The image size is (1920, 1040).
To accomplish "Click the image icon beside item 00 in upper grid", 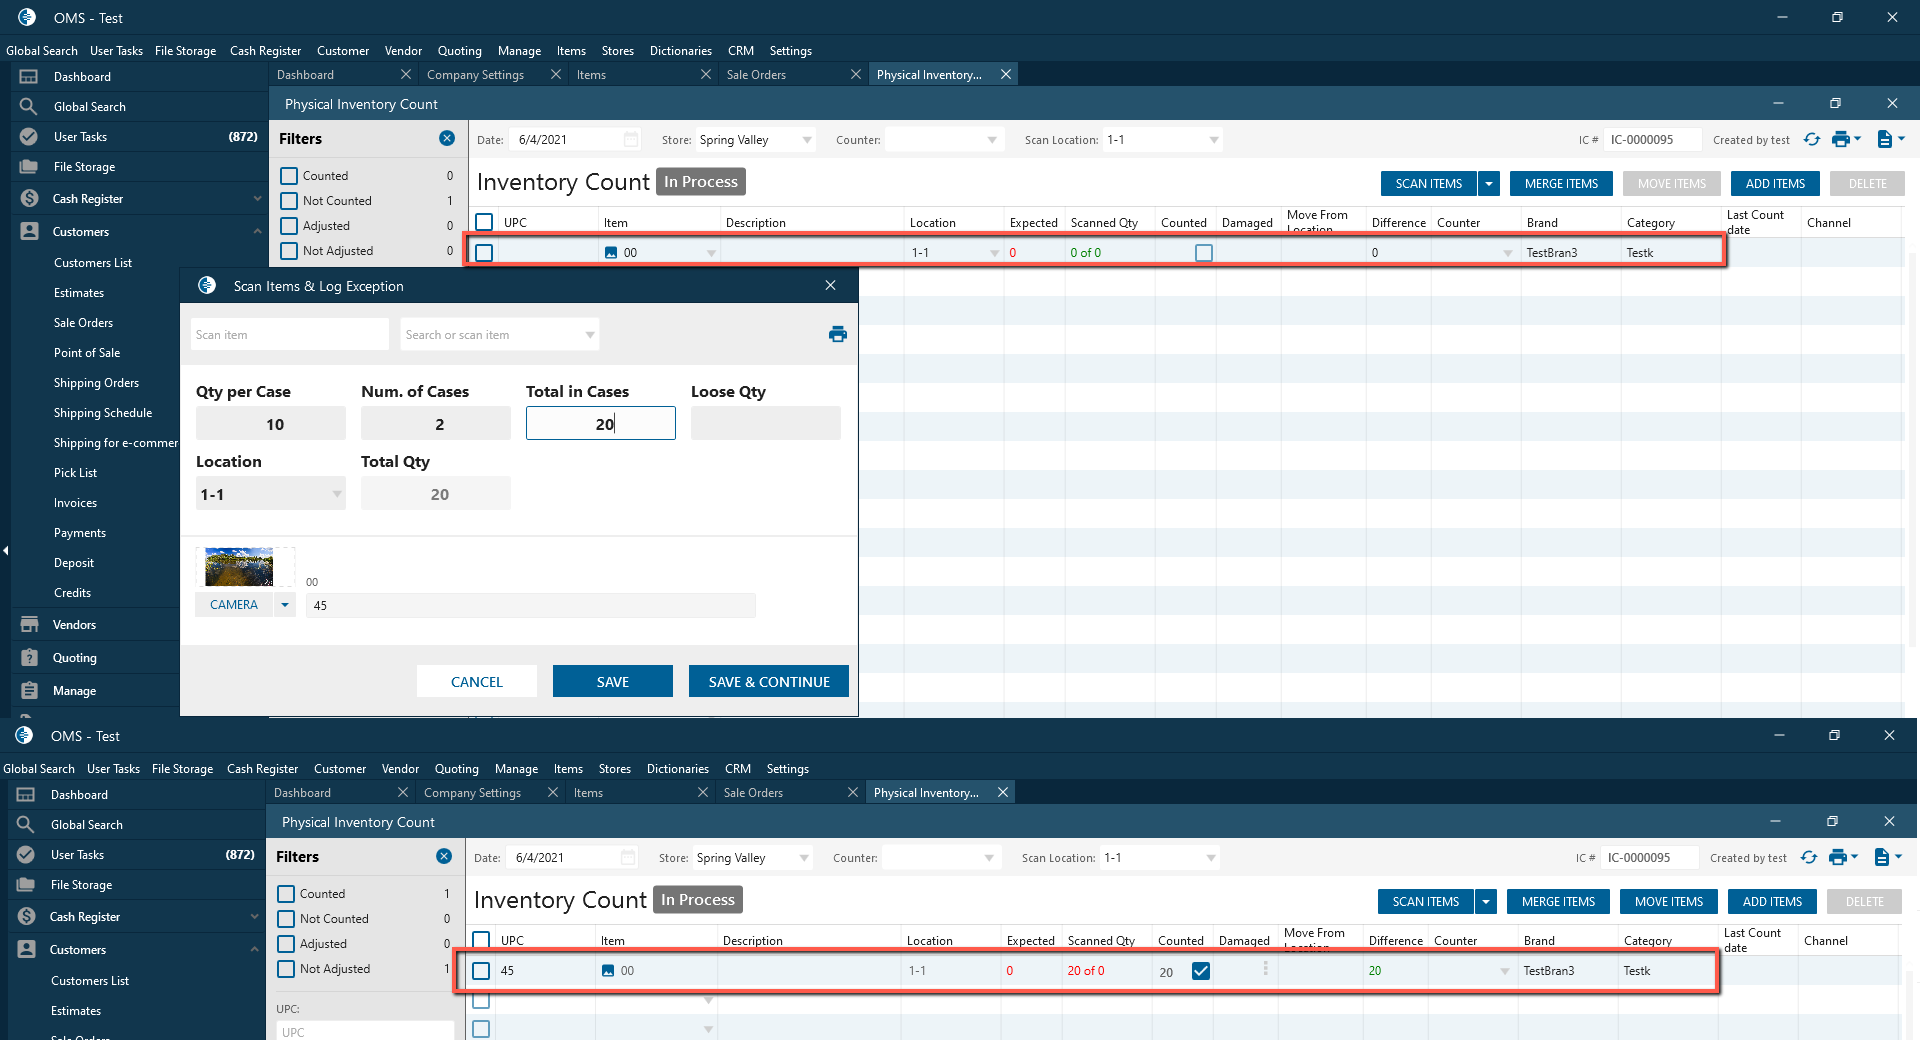I will (x=611, y=253).
